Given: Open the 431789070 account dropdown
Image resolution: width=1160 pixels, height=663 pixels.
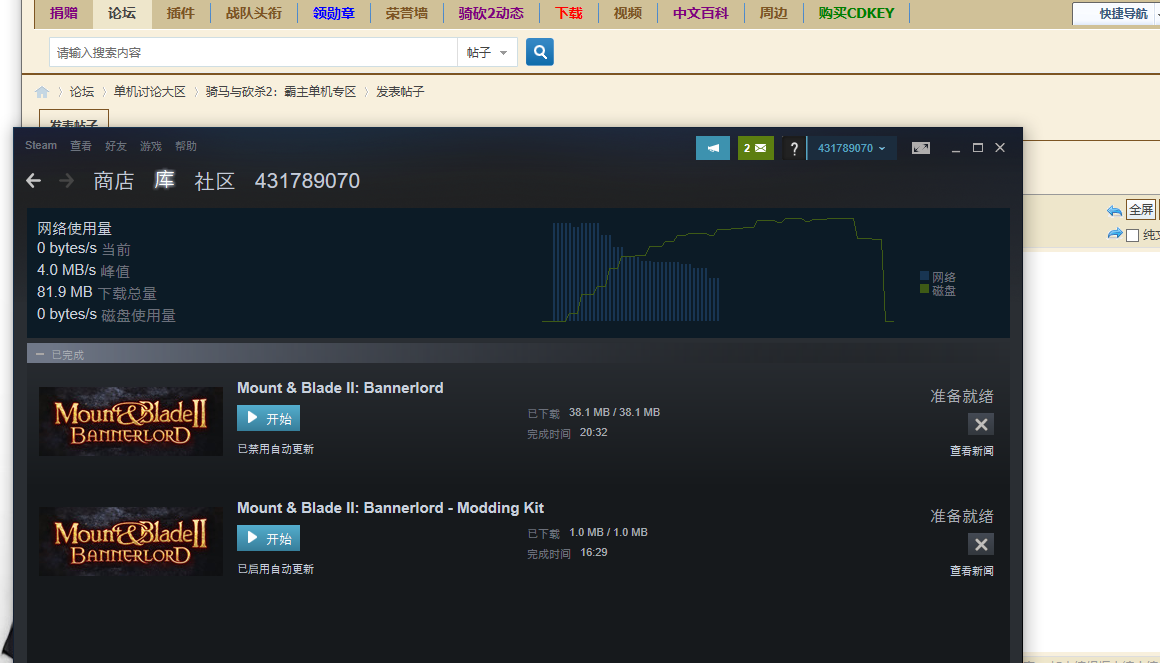Looking at the screenshot, I should coord(852,148).
